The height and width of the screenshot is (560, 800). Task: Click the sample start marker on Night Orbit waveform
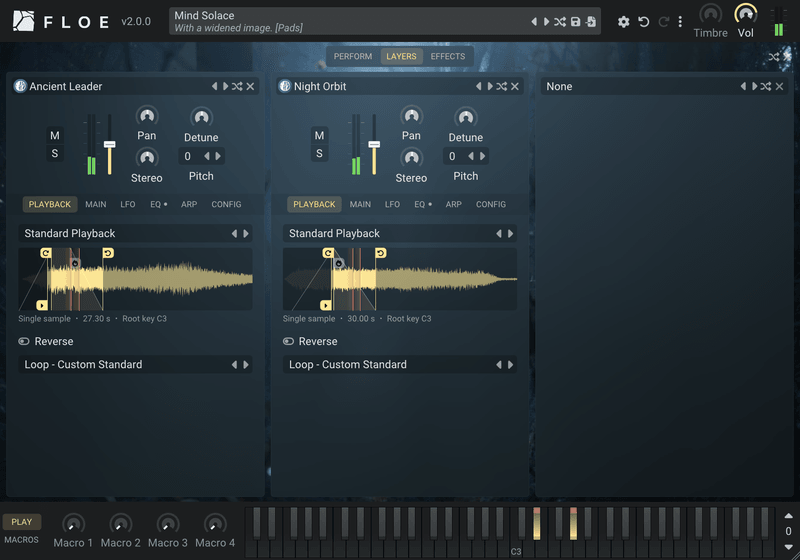point(326,305)
